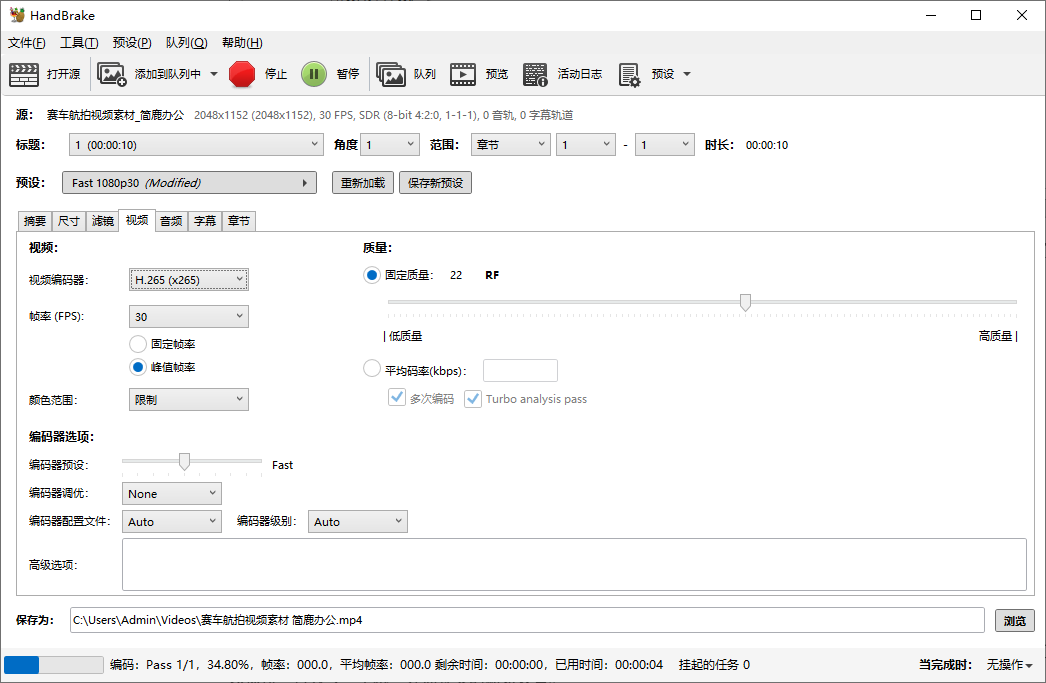Switch to the 音频 tab
This screenshot has width=1046, height=683.
pyautogui.click(x=170, y=221)
